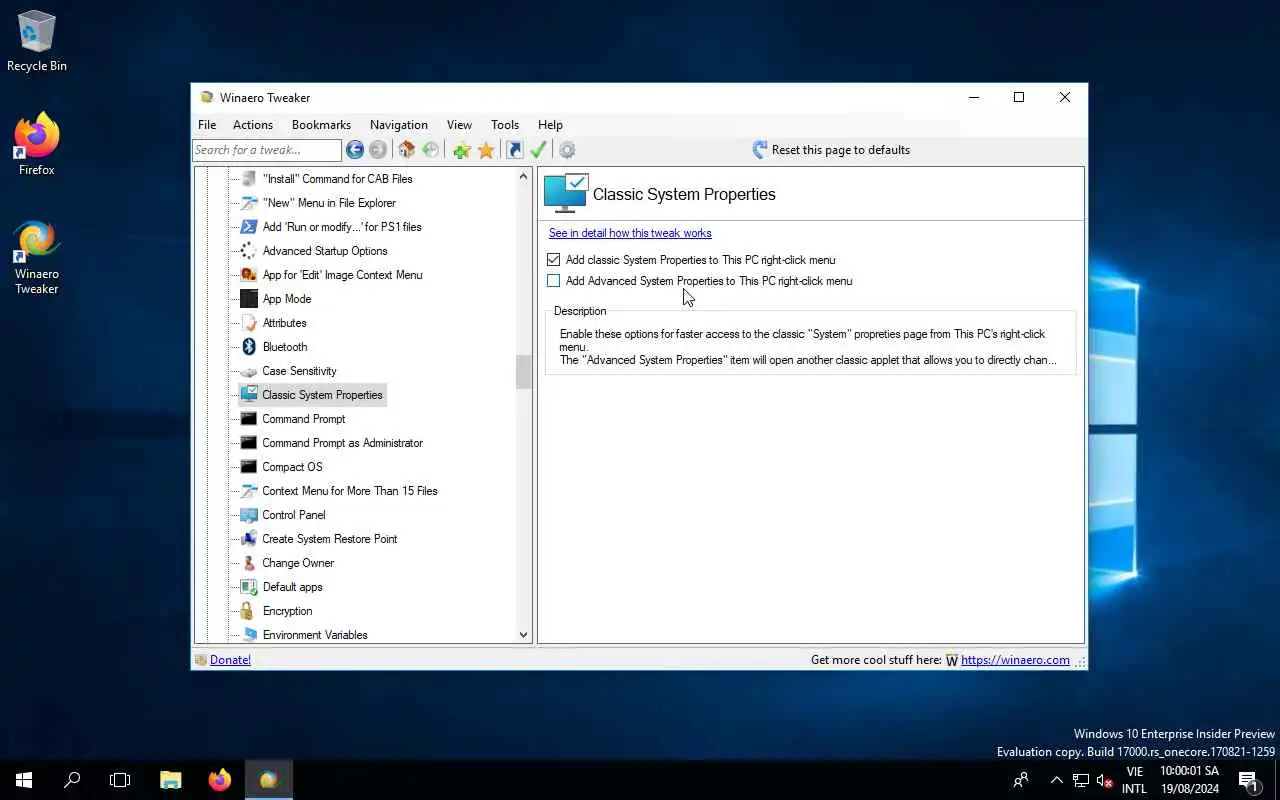Go to the Home page icon
The image size is (1280, 800).
coord(406,150)
